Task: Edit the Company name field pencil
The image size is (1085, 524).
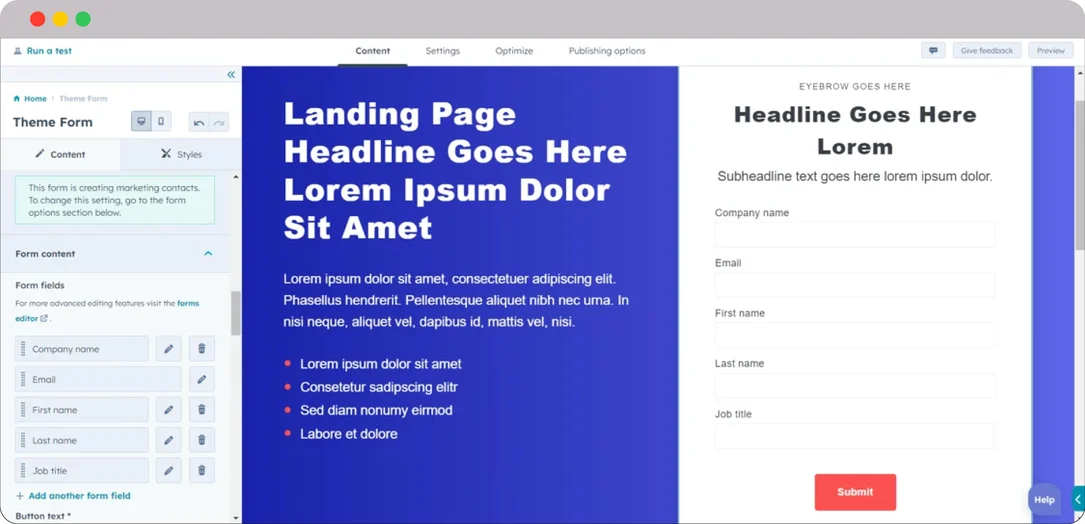Action: pos(168,349)
